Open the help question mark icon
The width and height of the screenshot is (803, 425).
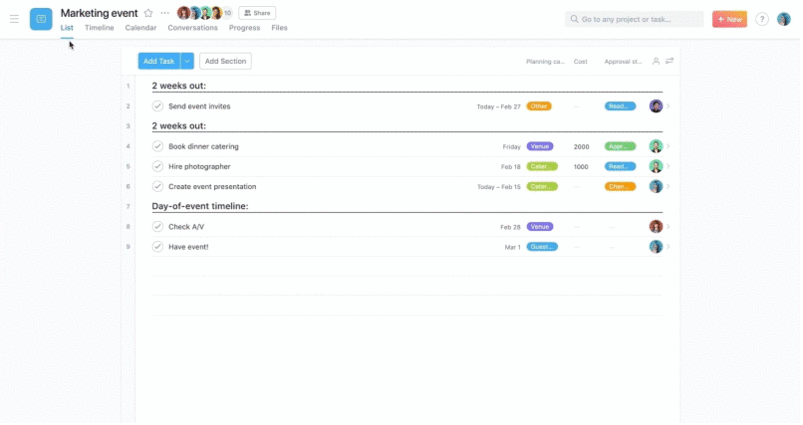point(762,19)
